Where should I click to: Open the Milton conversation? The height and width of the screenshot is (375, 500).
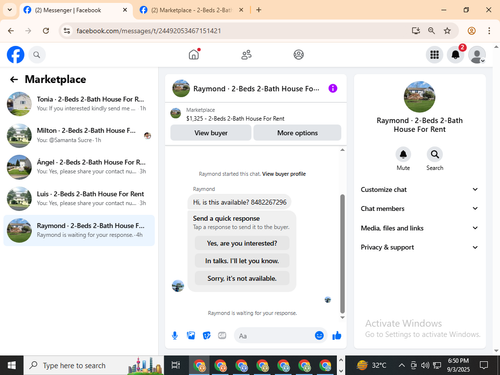(79, 135)
